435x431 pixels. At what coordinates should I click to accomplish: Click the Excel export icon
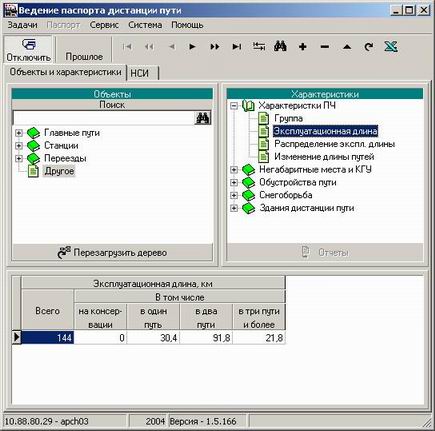391,46
